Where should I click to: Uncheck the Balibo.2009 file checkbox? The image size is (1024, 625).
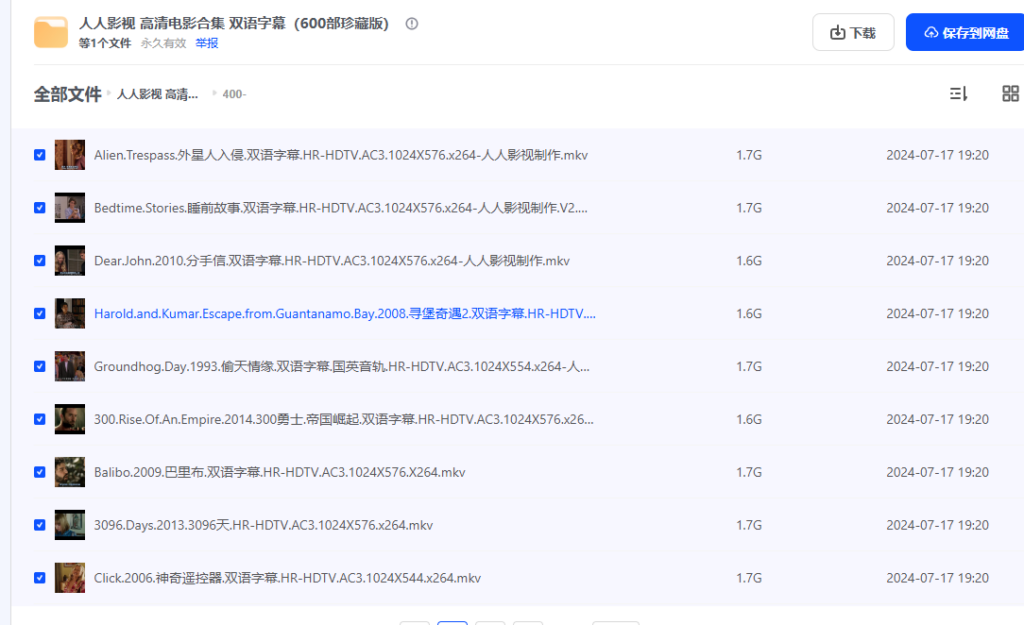(40, 472)
